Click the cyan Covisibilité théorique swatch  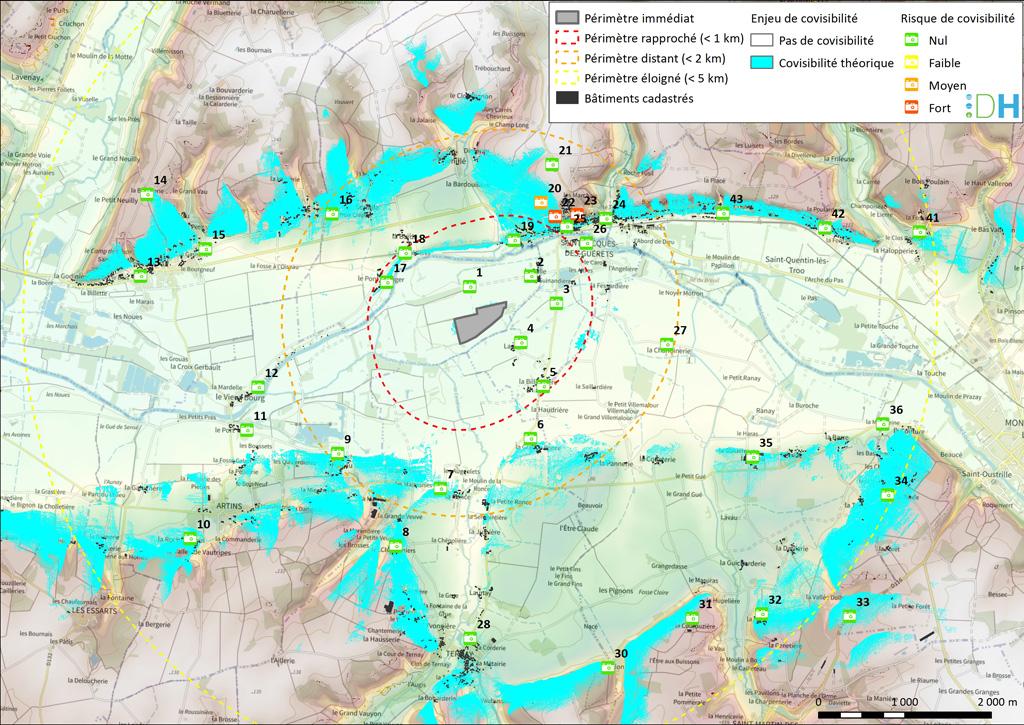click(x=761, y=63)
